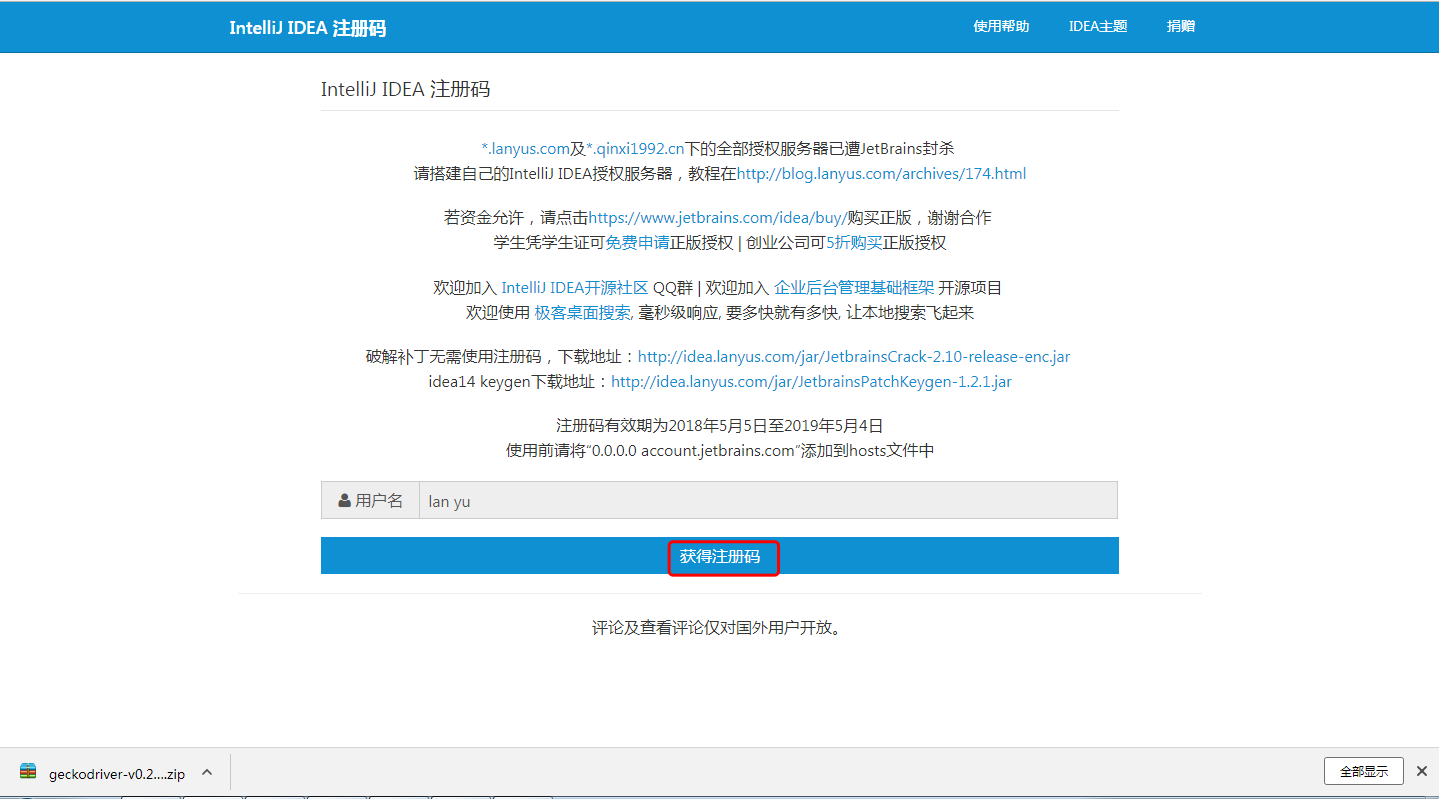Image resolution: width=1439 pixels, height=799 pixels.
Task: Download JetbrainsPatchKeygen-1.2.1.jar link
Action: pyautogui.click(x=811, y=381)
